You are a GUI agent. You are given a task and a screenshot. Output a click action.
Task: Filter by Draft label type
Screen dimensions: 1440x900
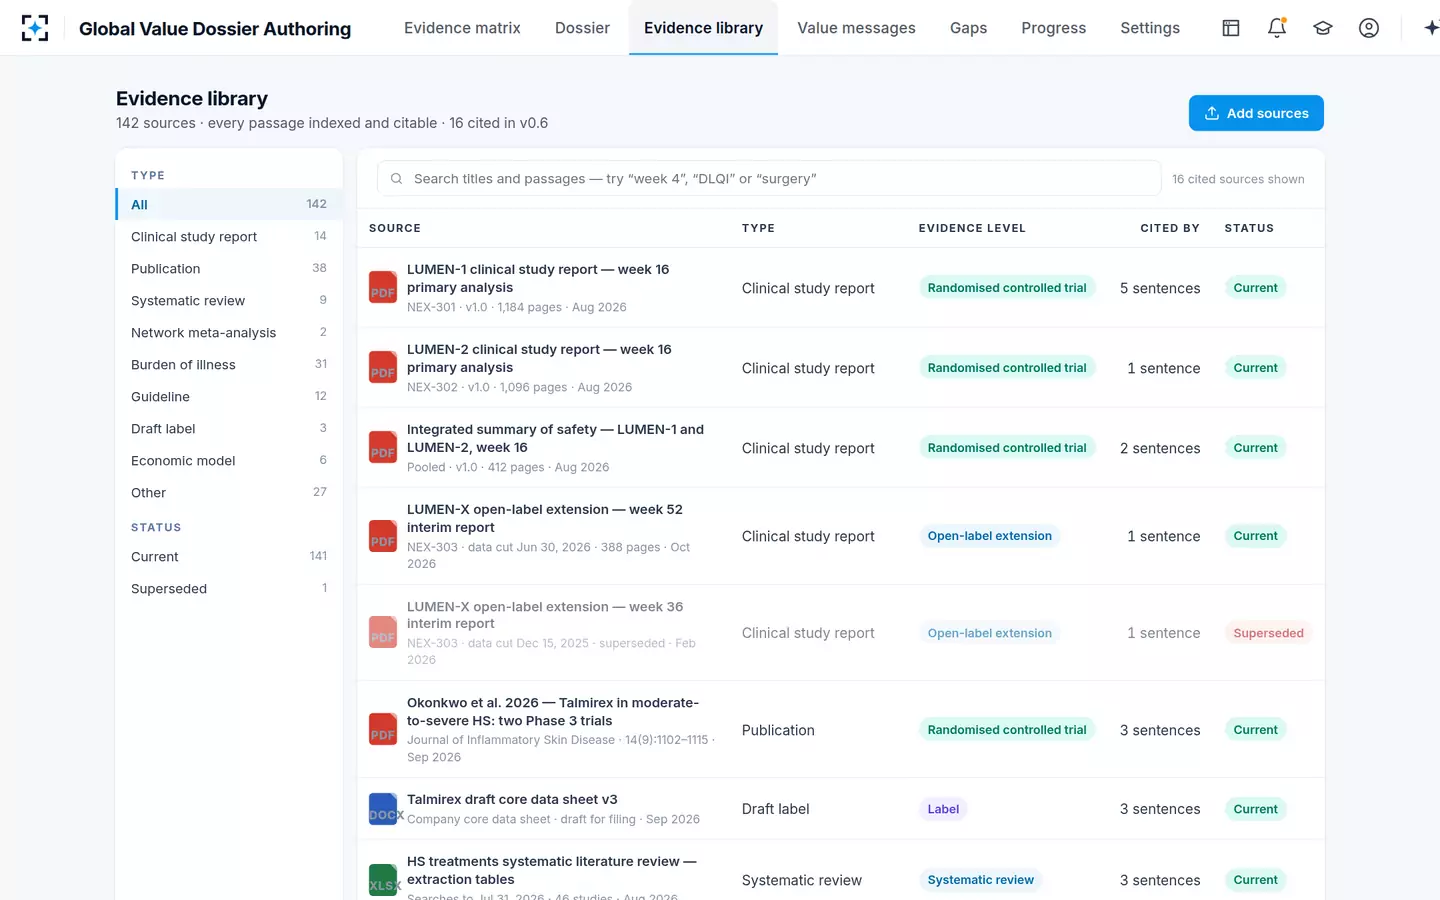tap(229, 428)
